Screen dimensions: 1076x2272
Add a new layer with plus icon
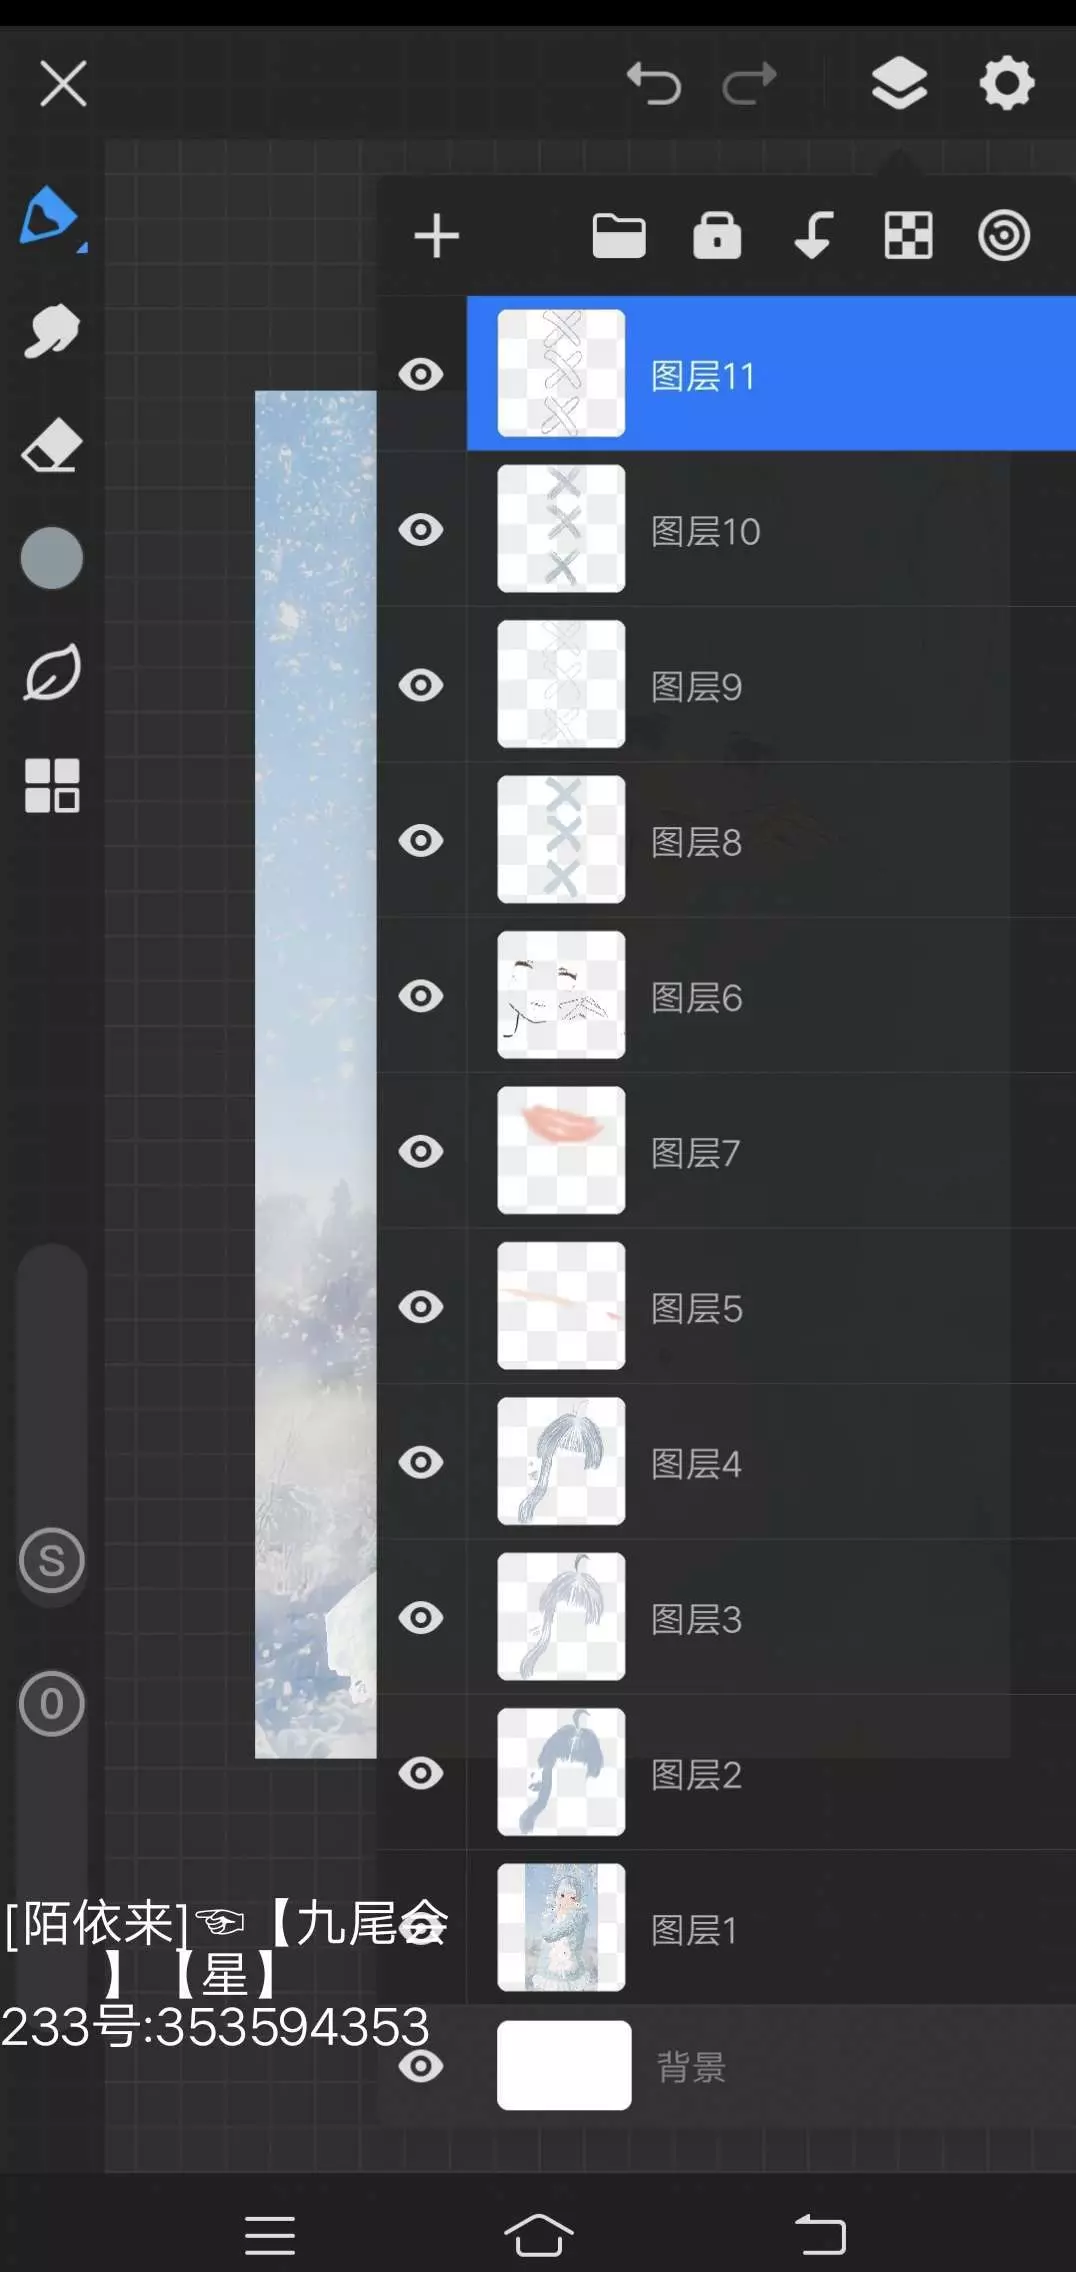click(x=436, y=237)
